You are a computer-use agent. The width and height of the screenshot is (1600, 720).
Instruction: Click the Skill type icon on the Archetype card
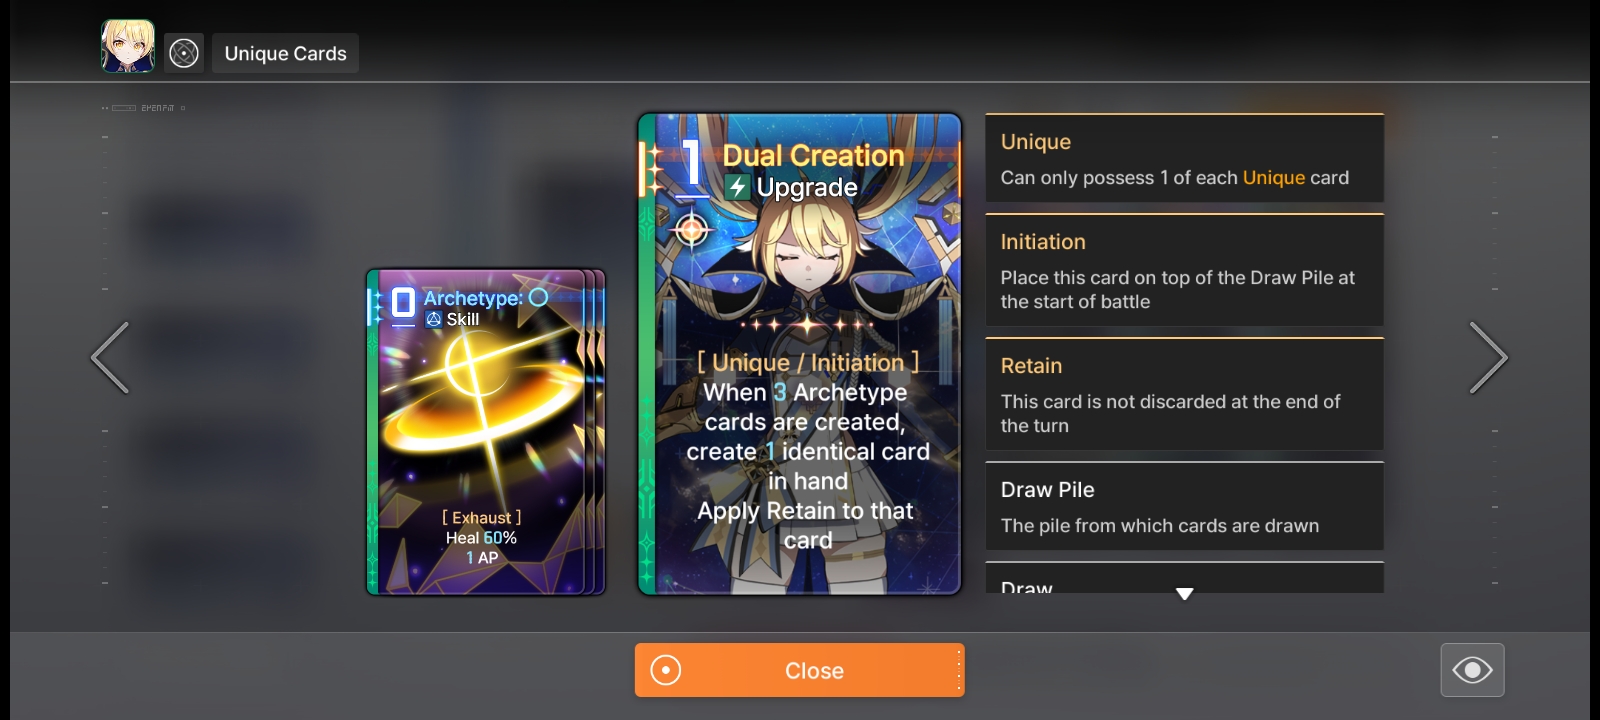tap(433, 319)
